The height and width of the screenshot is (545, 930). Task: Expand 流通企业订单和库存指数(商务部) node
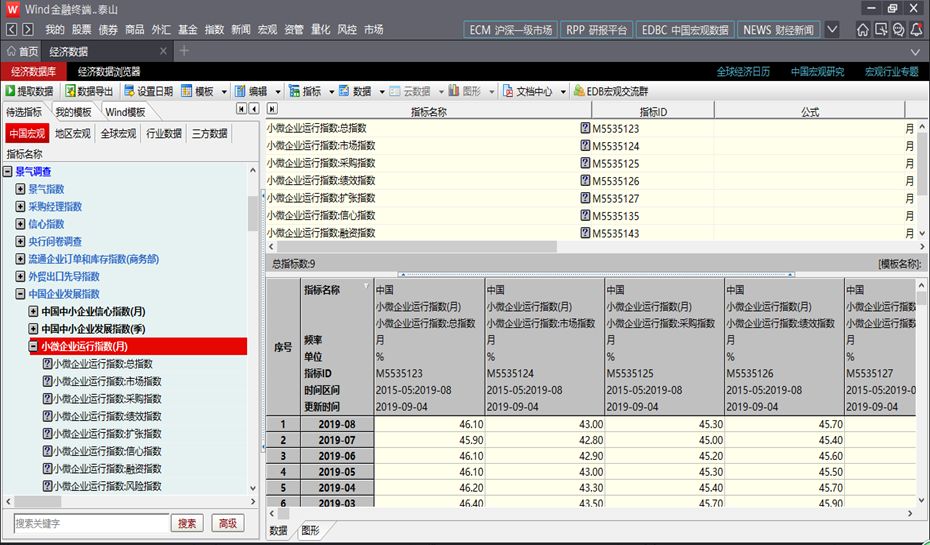click(x=20, y=259)
